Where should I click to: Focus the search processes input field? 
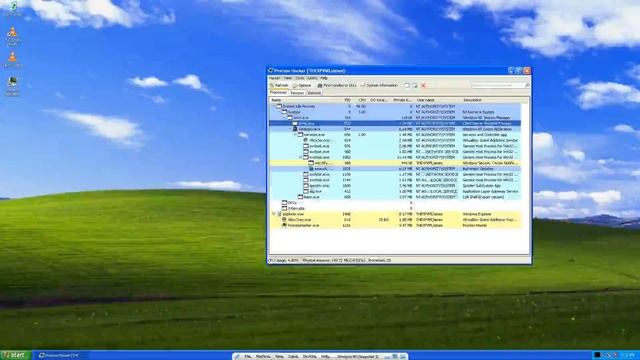[x=498, y=85]
